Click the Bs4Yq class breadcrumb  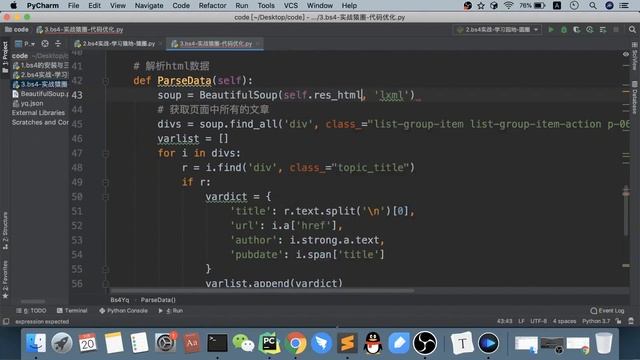tap(120, 300)
